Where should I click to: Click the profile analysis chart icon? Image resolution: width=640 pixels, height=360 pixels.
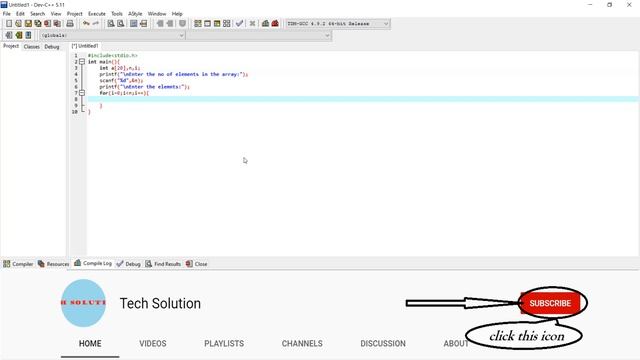pos(265,24)
